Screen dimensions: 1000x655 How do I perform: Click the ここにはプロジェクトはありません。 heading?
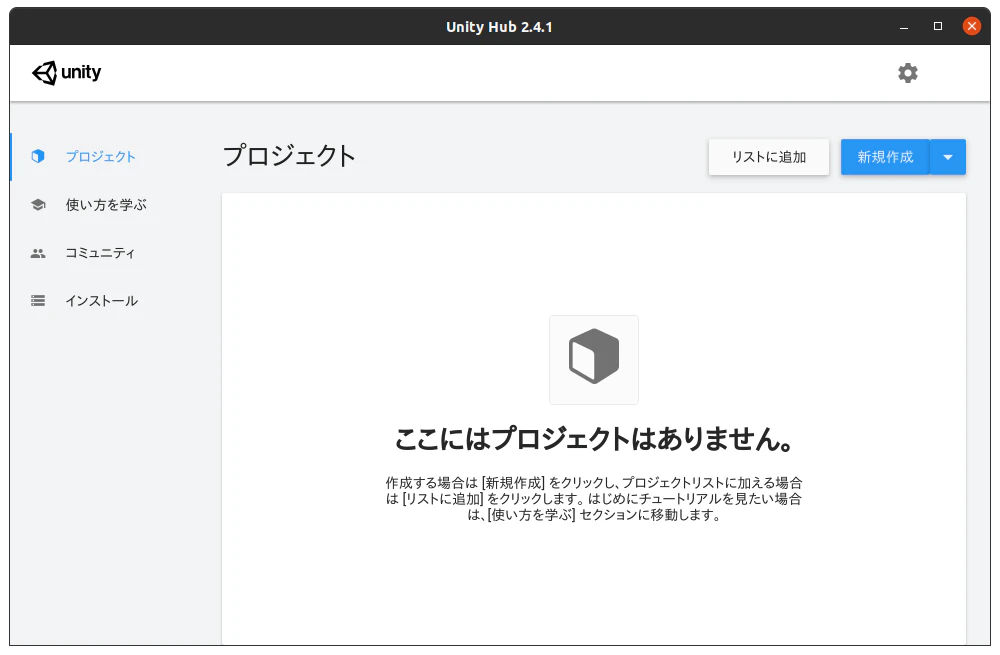594,439
